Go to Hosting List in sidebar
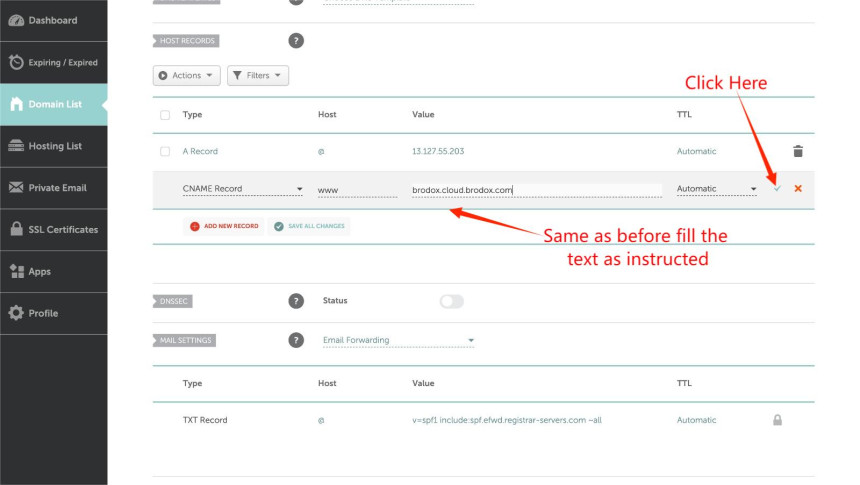 pyautogui.click(x=53, y=146)
